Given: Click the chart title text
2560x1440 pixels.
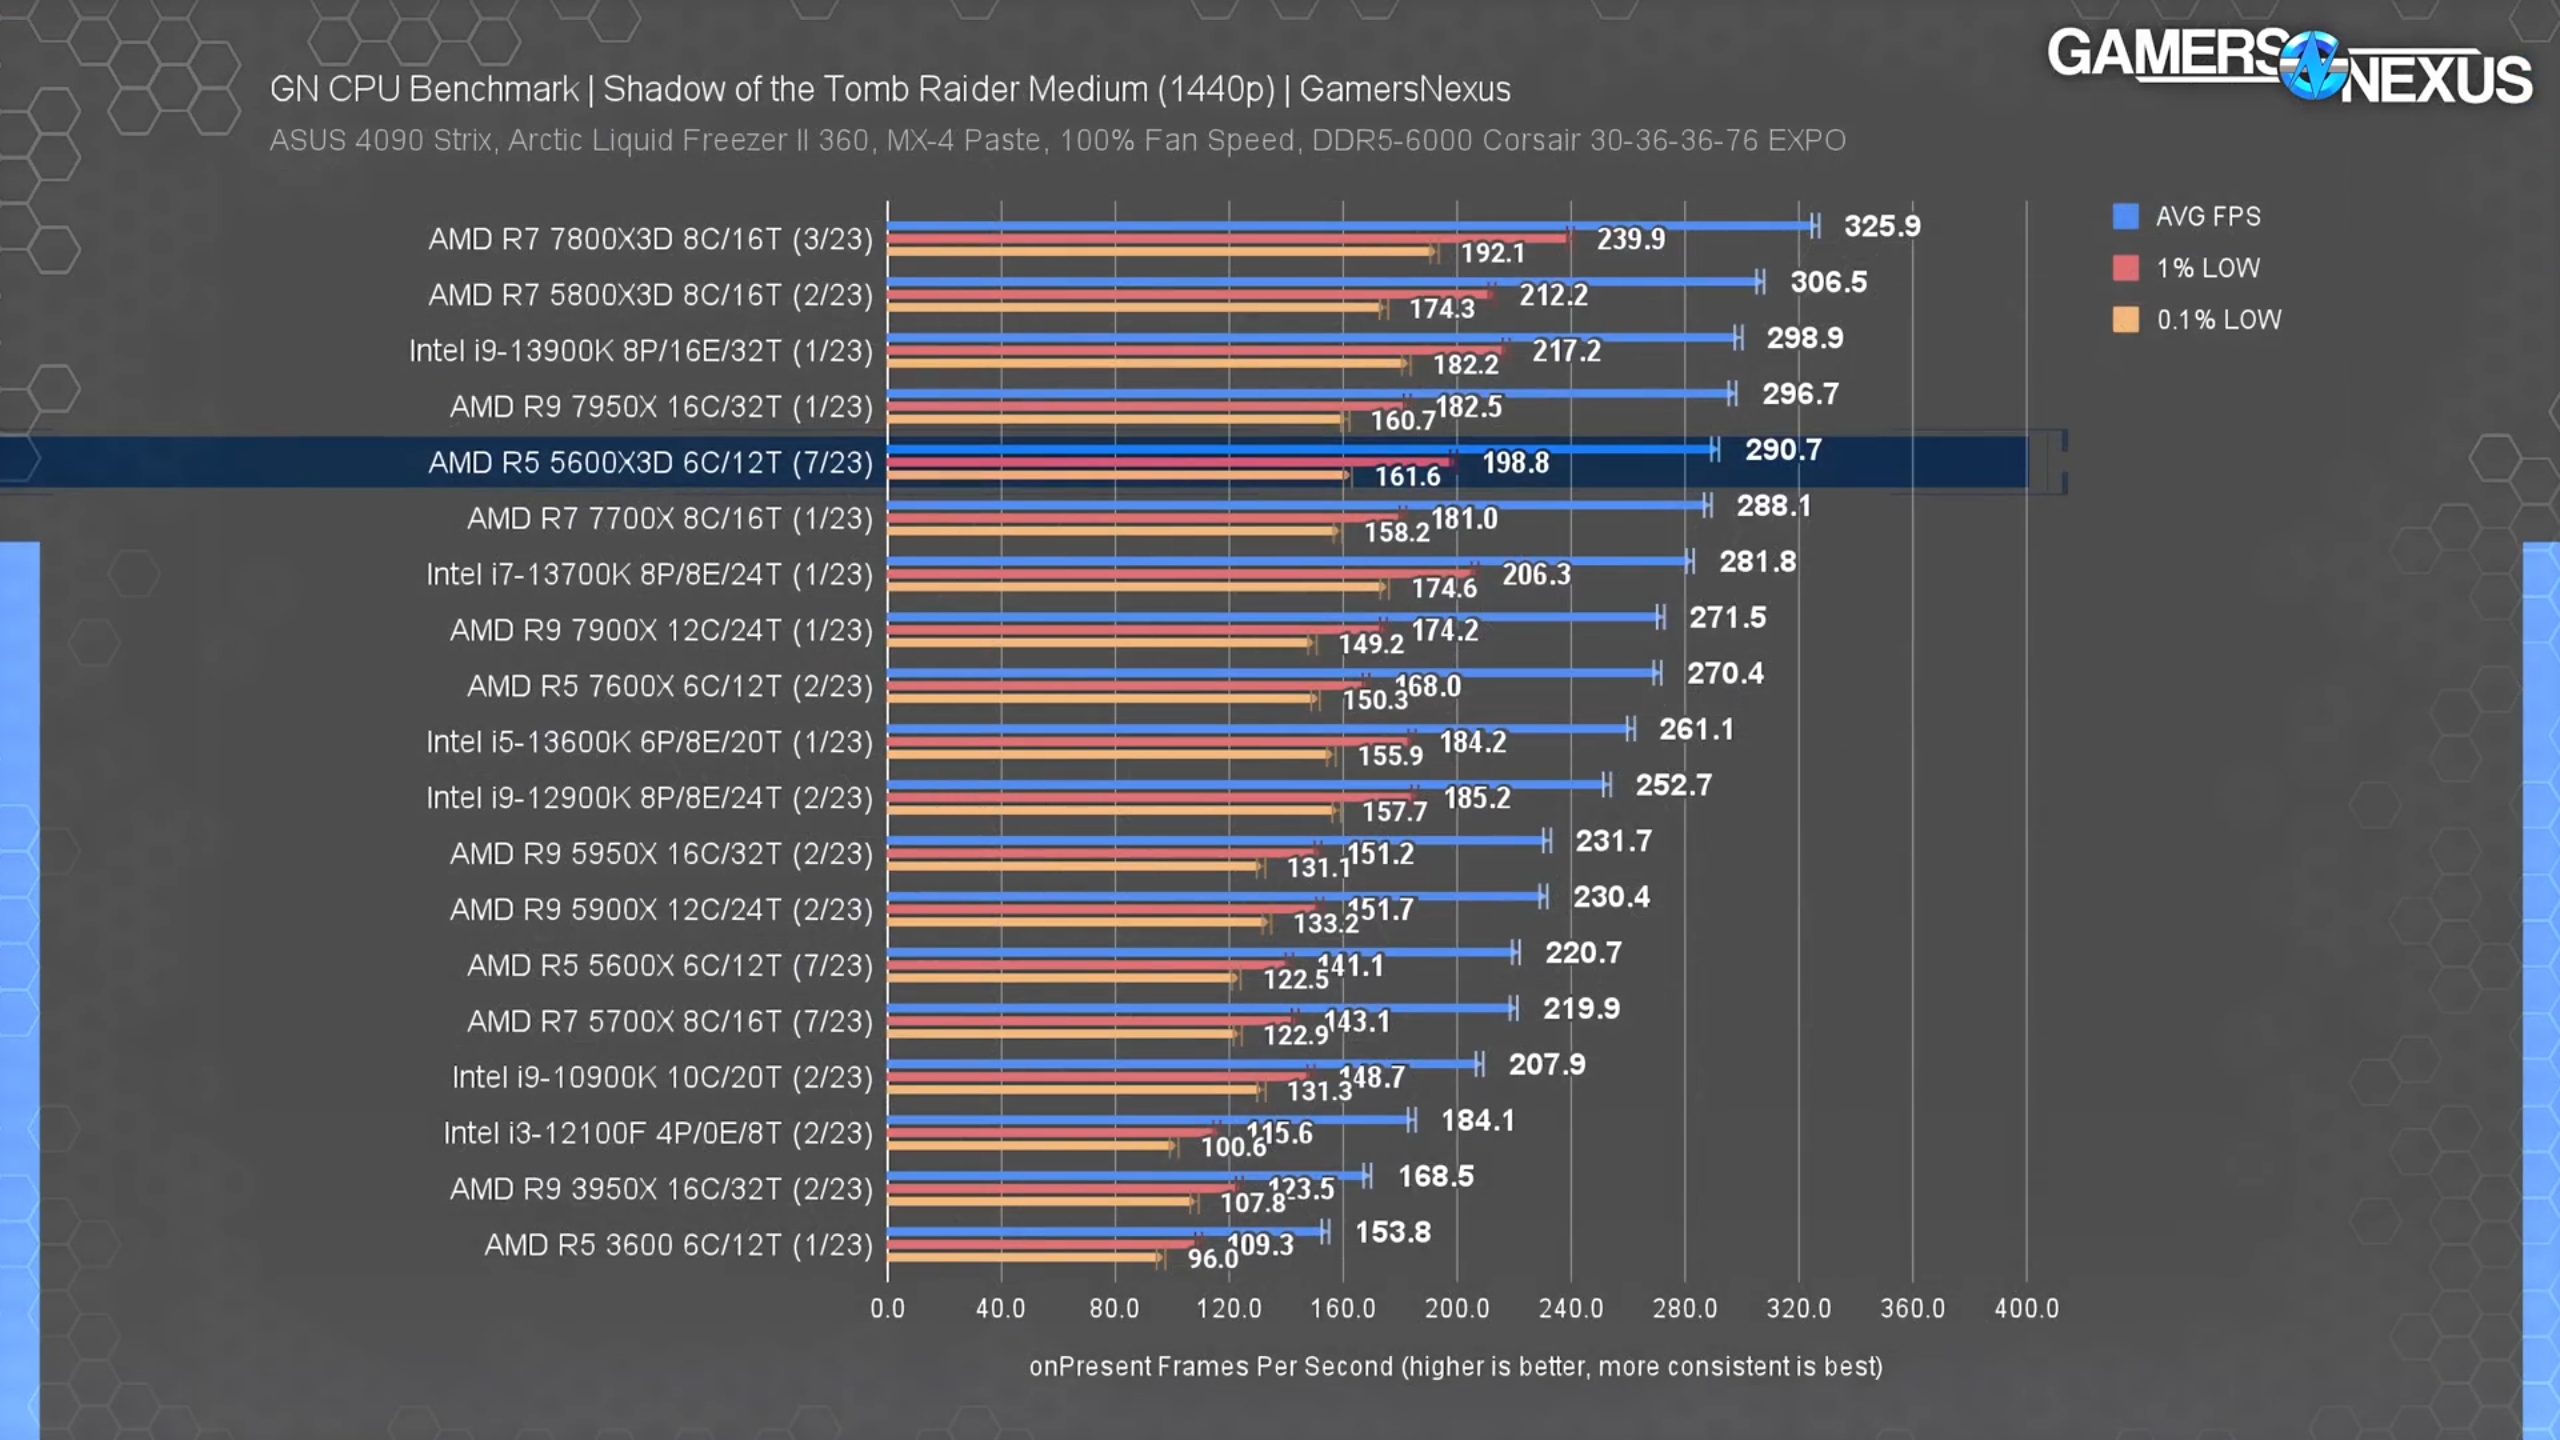Looking at the screenshot, I should tap(889, 90).
